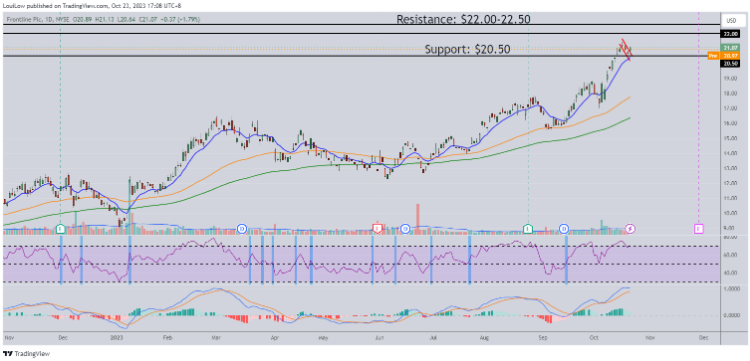Click the '2023' time axis label
The image size is (750, 361).
pos(118,338)
